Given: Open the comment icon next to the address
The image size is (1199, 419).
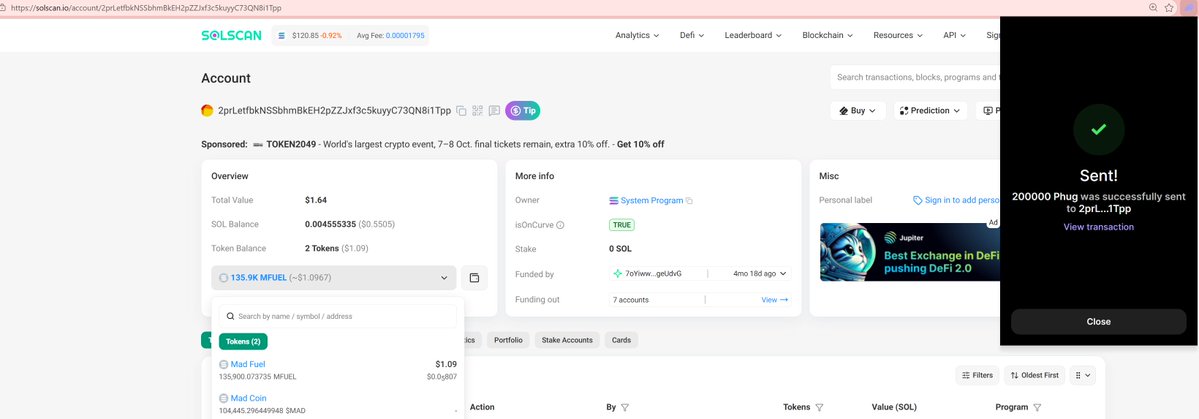Looking at the screenshot, I should click(495, 111).
